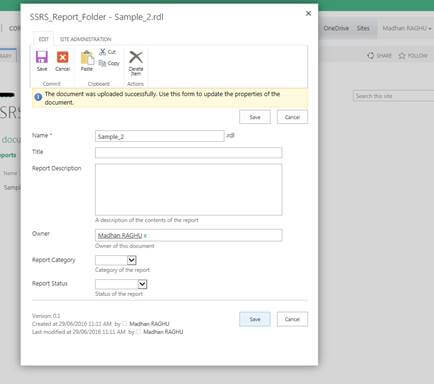Click in the Title text field

[188, 153]
